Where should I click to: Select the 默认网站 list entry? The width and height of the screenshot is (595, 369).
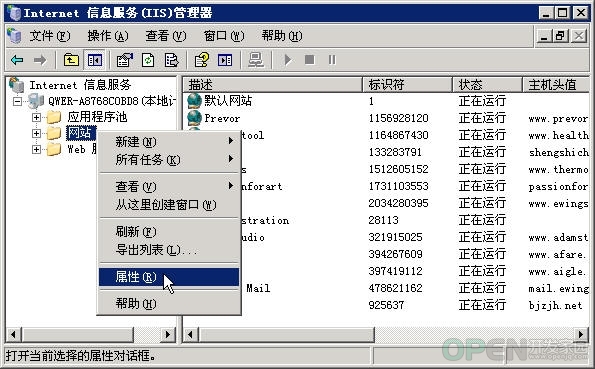click(228, 101)
